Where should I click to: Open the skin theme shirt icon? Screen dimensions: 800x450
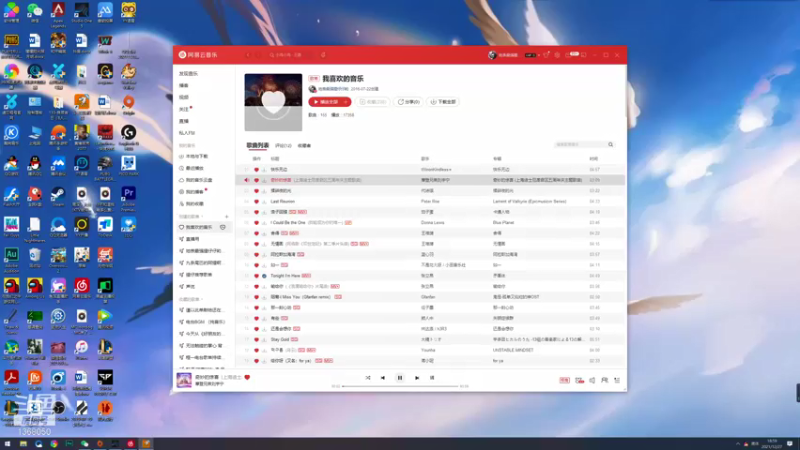[546, 55]
